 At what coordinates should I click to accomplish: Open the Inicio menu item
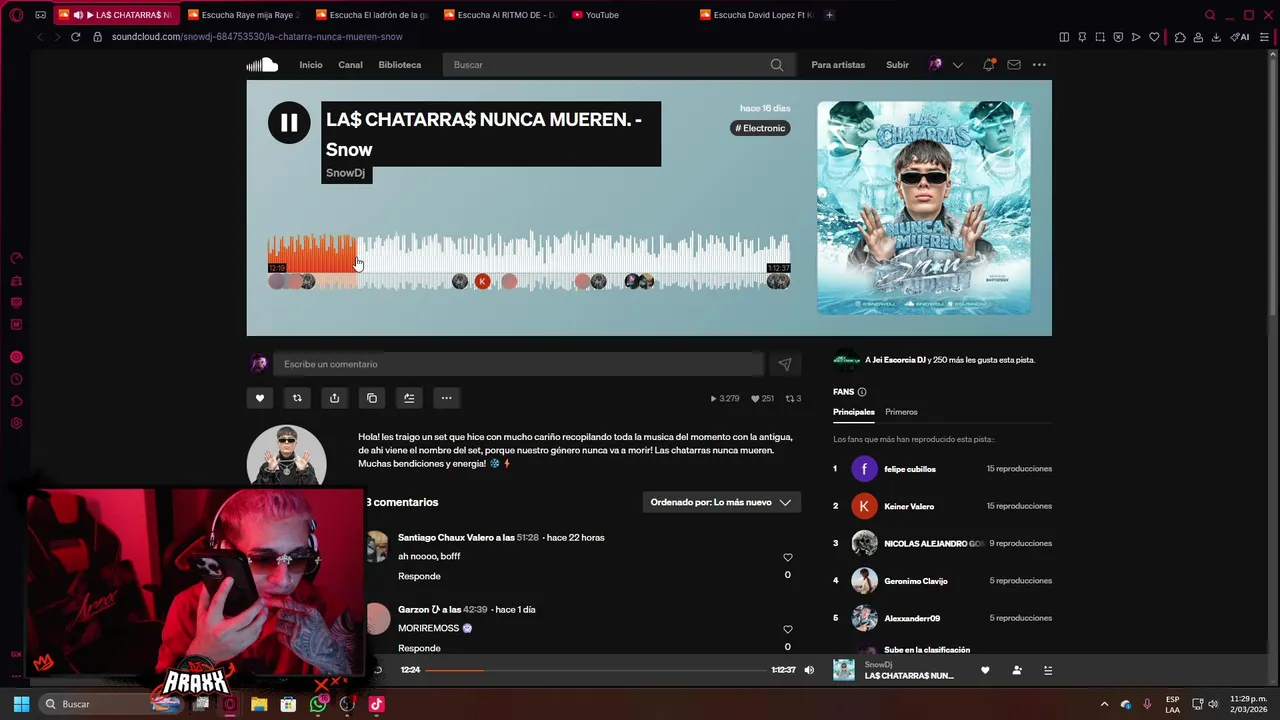(x=311, y=65)
